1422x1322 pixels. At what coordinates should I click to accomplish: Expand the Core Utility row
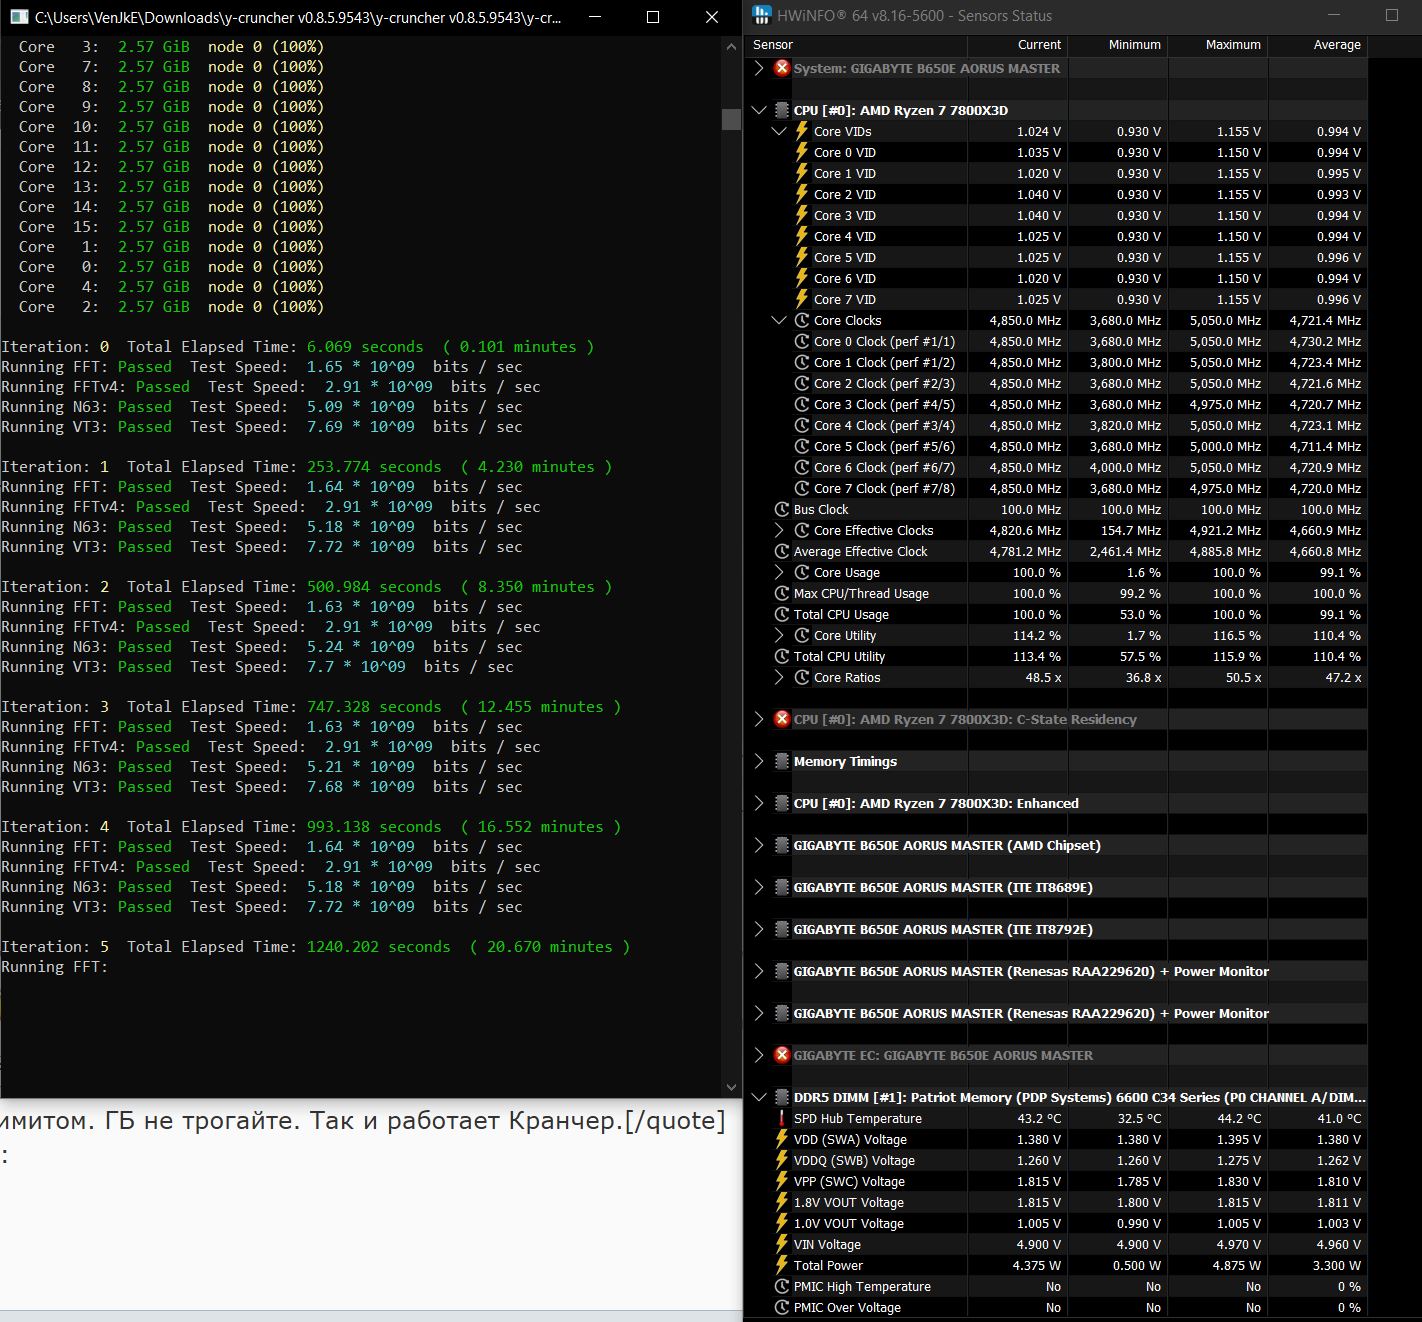coord(779,635)
